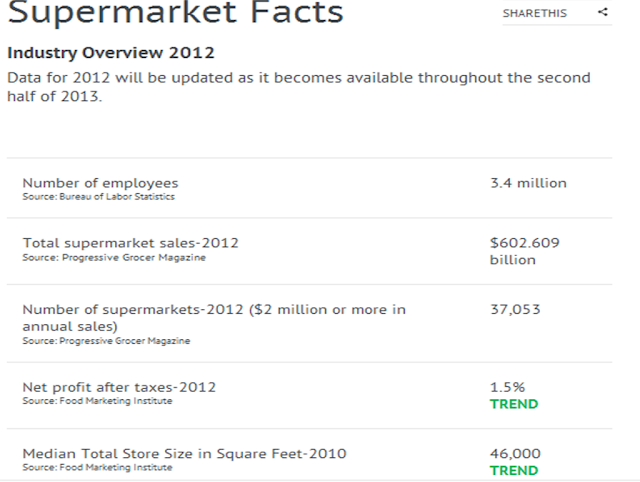Click the Total supermarket sales-2012 label

[x=130, y=242]
